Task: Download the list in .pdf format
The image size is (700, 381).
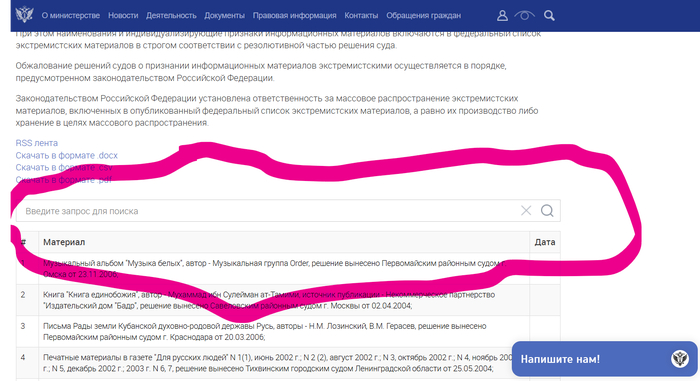Action: tap(63, 180)
